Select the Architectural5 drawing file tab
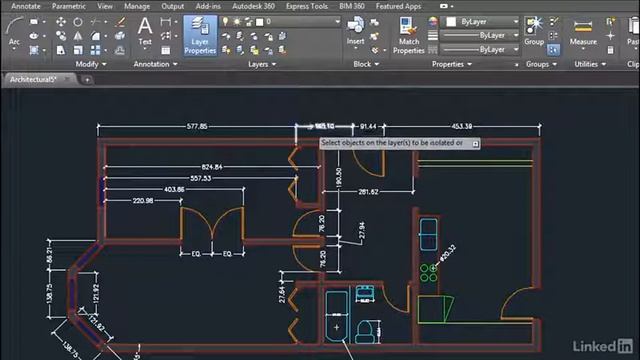 (x=40, y=79)
